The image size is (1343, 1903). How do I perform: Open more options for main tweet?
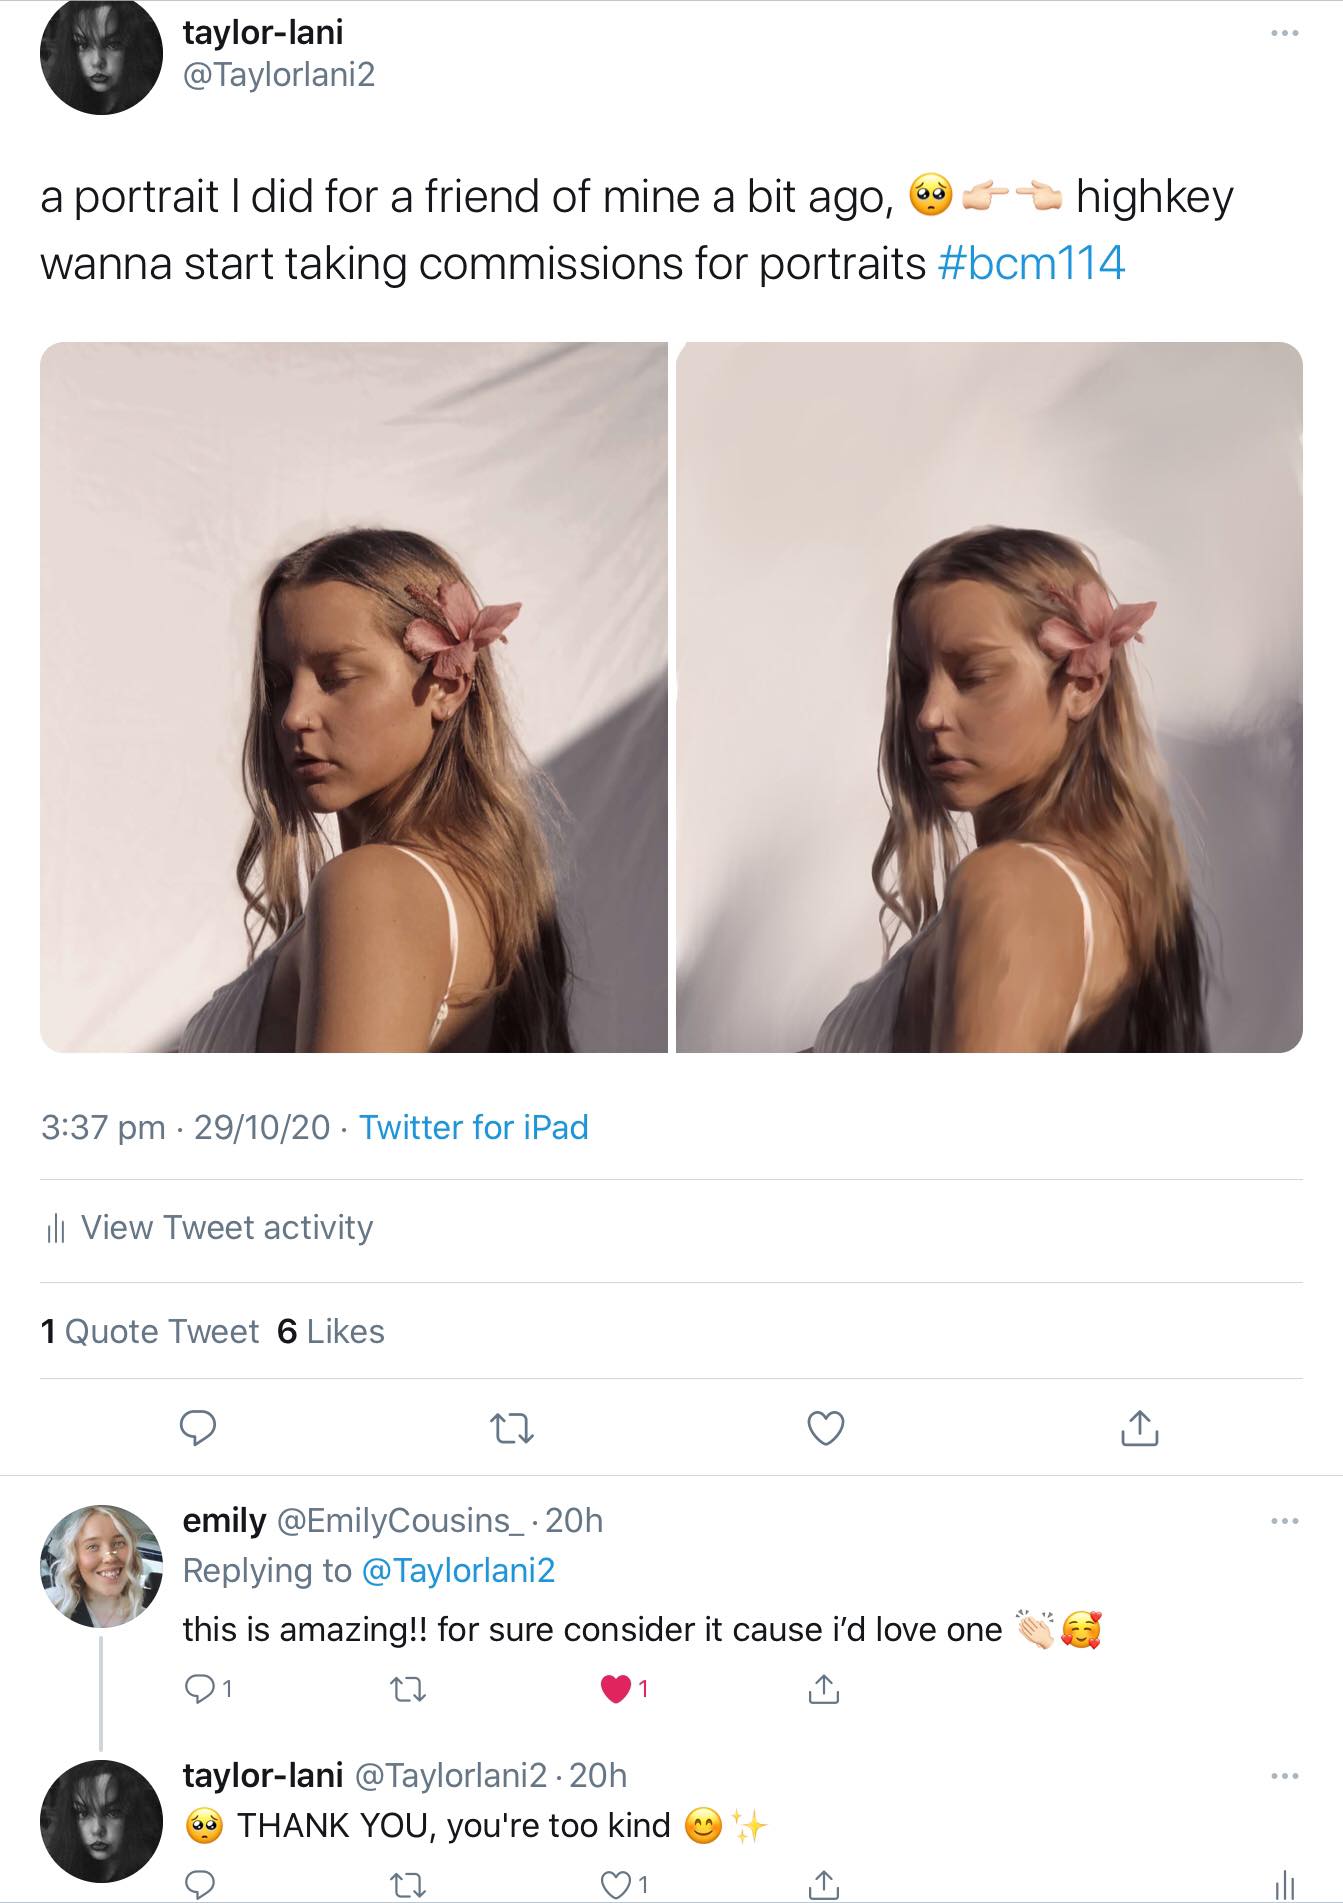(1284, 34)
